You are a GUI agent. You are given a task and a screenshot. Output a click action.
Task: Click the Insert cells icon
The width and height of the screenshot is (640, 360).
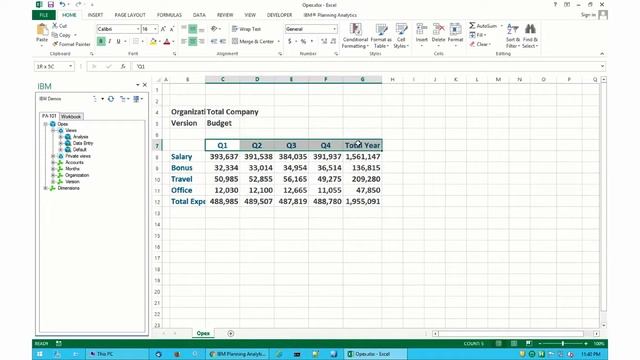click(421, 30)
